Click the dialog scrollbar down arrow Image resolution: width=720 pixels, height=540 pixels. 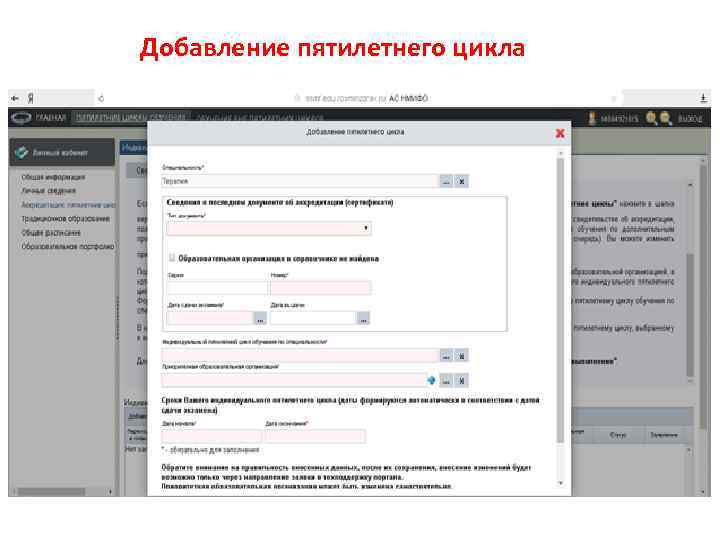point(560,483)
